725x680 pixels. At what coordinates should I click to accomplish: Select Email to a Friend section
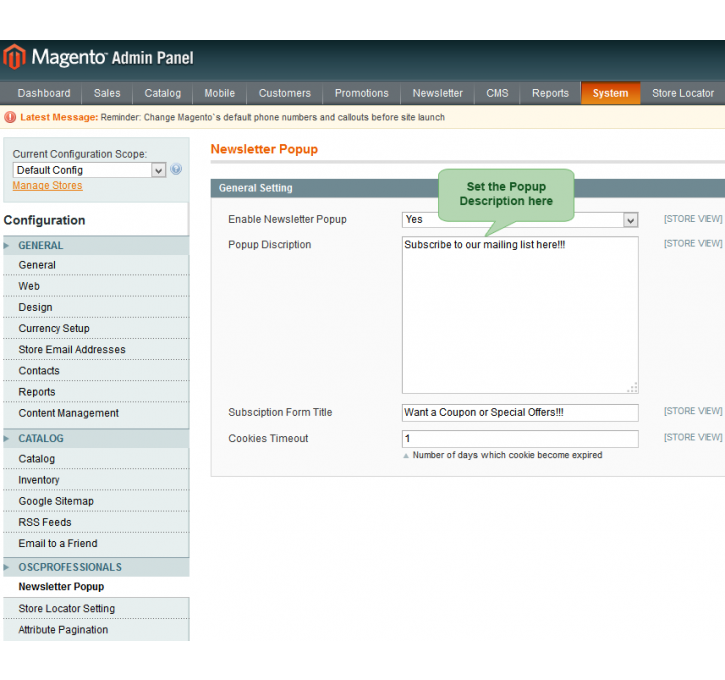click(96, 544)
